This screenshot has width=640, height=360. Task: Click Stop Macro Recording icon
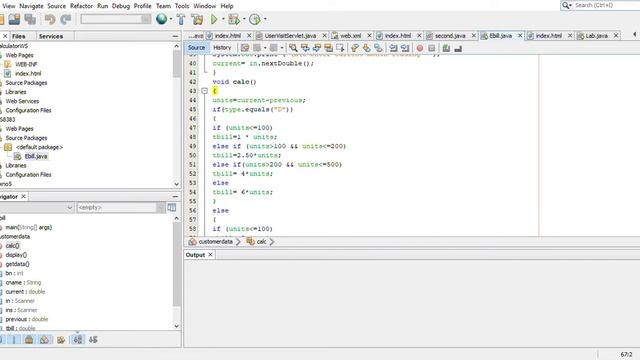point(431,48)
